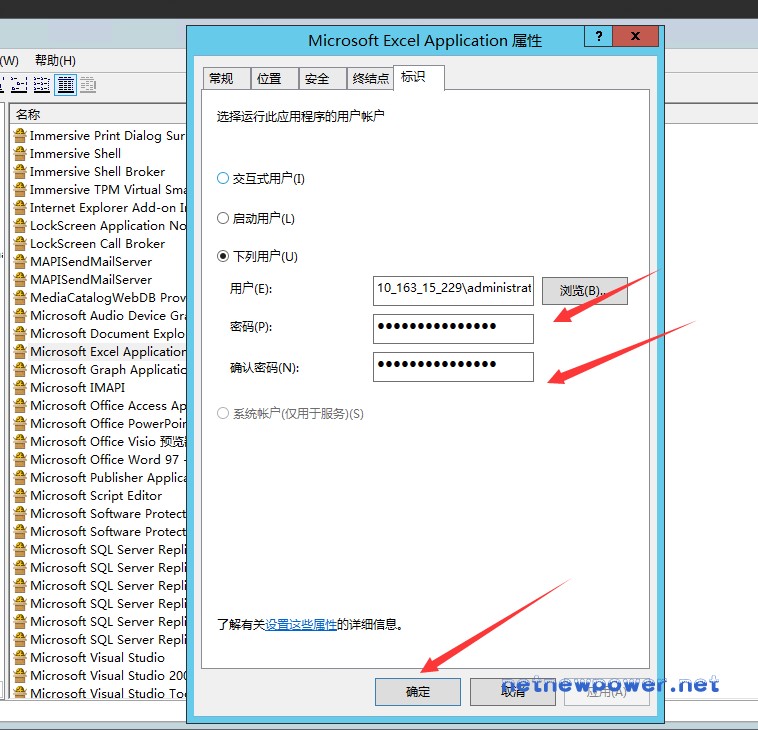
Task: Click the icon next to MediaCatalogWebDB
Action: point(20,297)
